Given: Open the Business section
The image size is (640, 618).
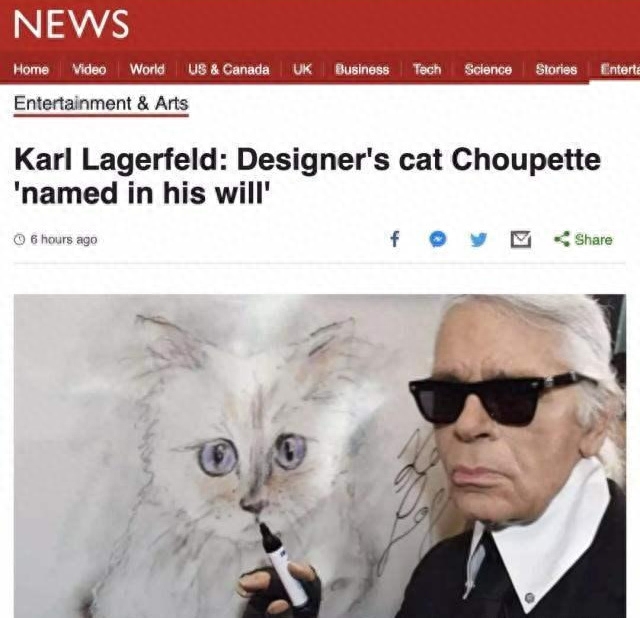Looking at the screenshot, I should (x=362, y=69).
